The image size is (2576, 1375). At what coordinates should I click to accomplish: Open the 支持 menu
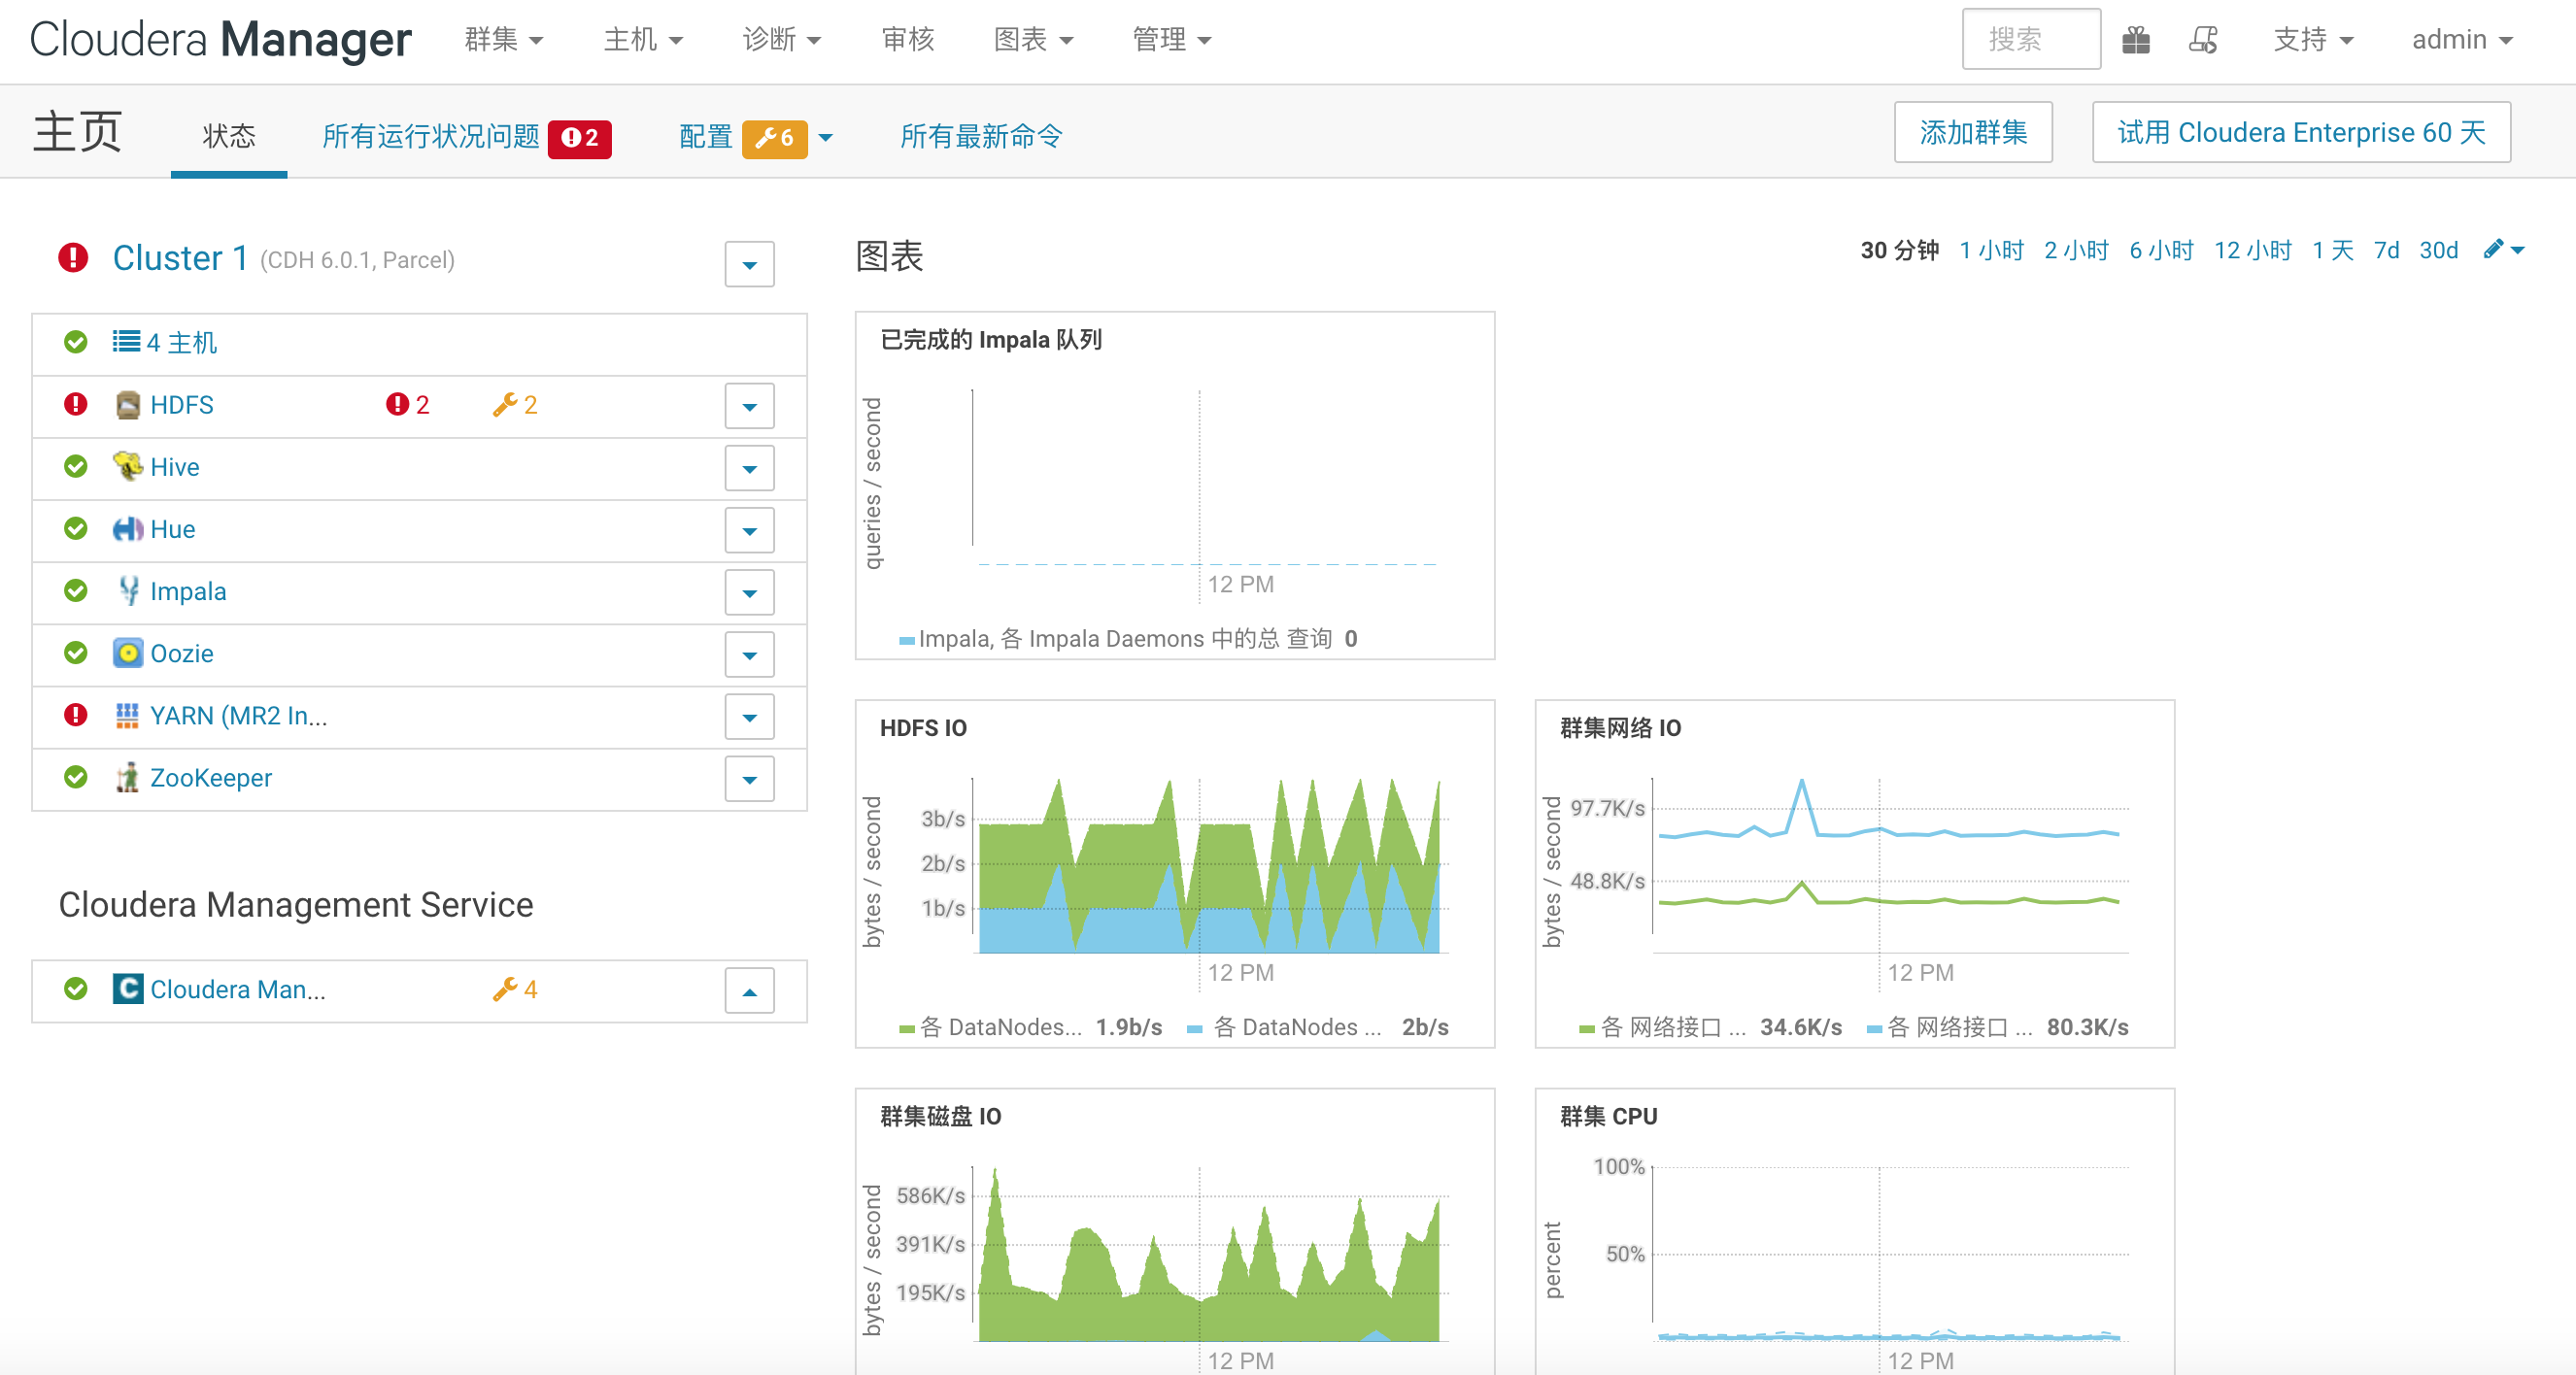[2314, 40]
